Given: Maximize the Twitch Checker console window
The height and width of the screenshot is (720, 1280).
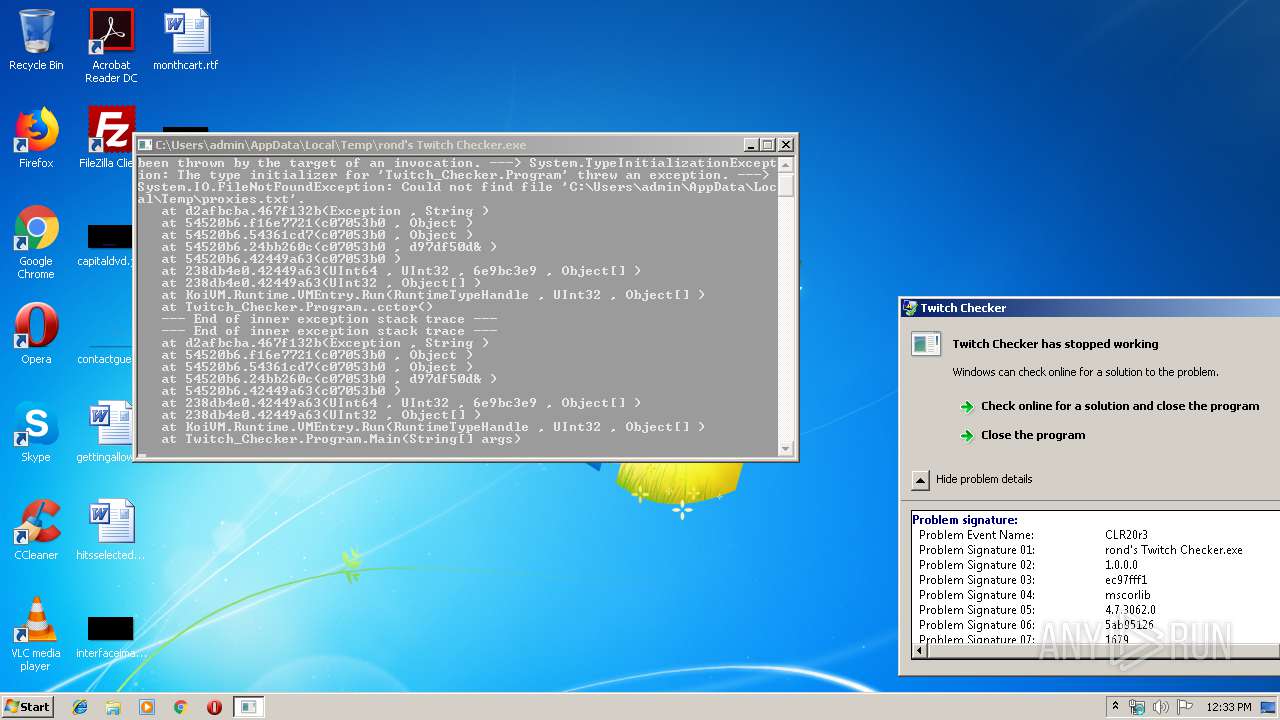Looking at the screenshot, I should (x=768, y=145).
